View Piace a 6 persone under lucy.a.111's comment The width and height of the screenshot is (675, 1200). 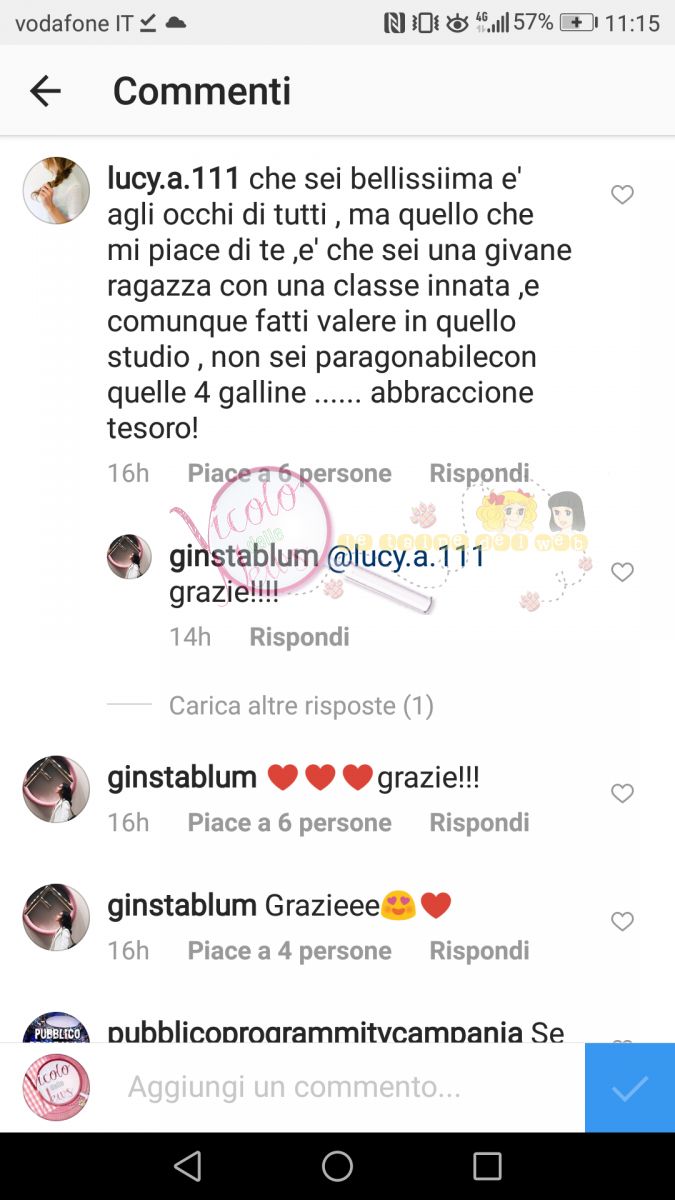point(289,473)
